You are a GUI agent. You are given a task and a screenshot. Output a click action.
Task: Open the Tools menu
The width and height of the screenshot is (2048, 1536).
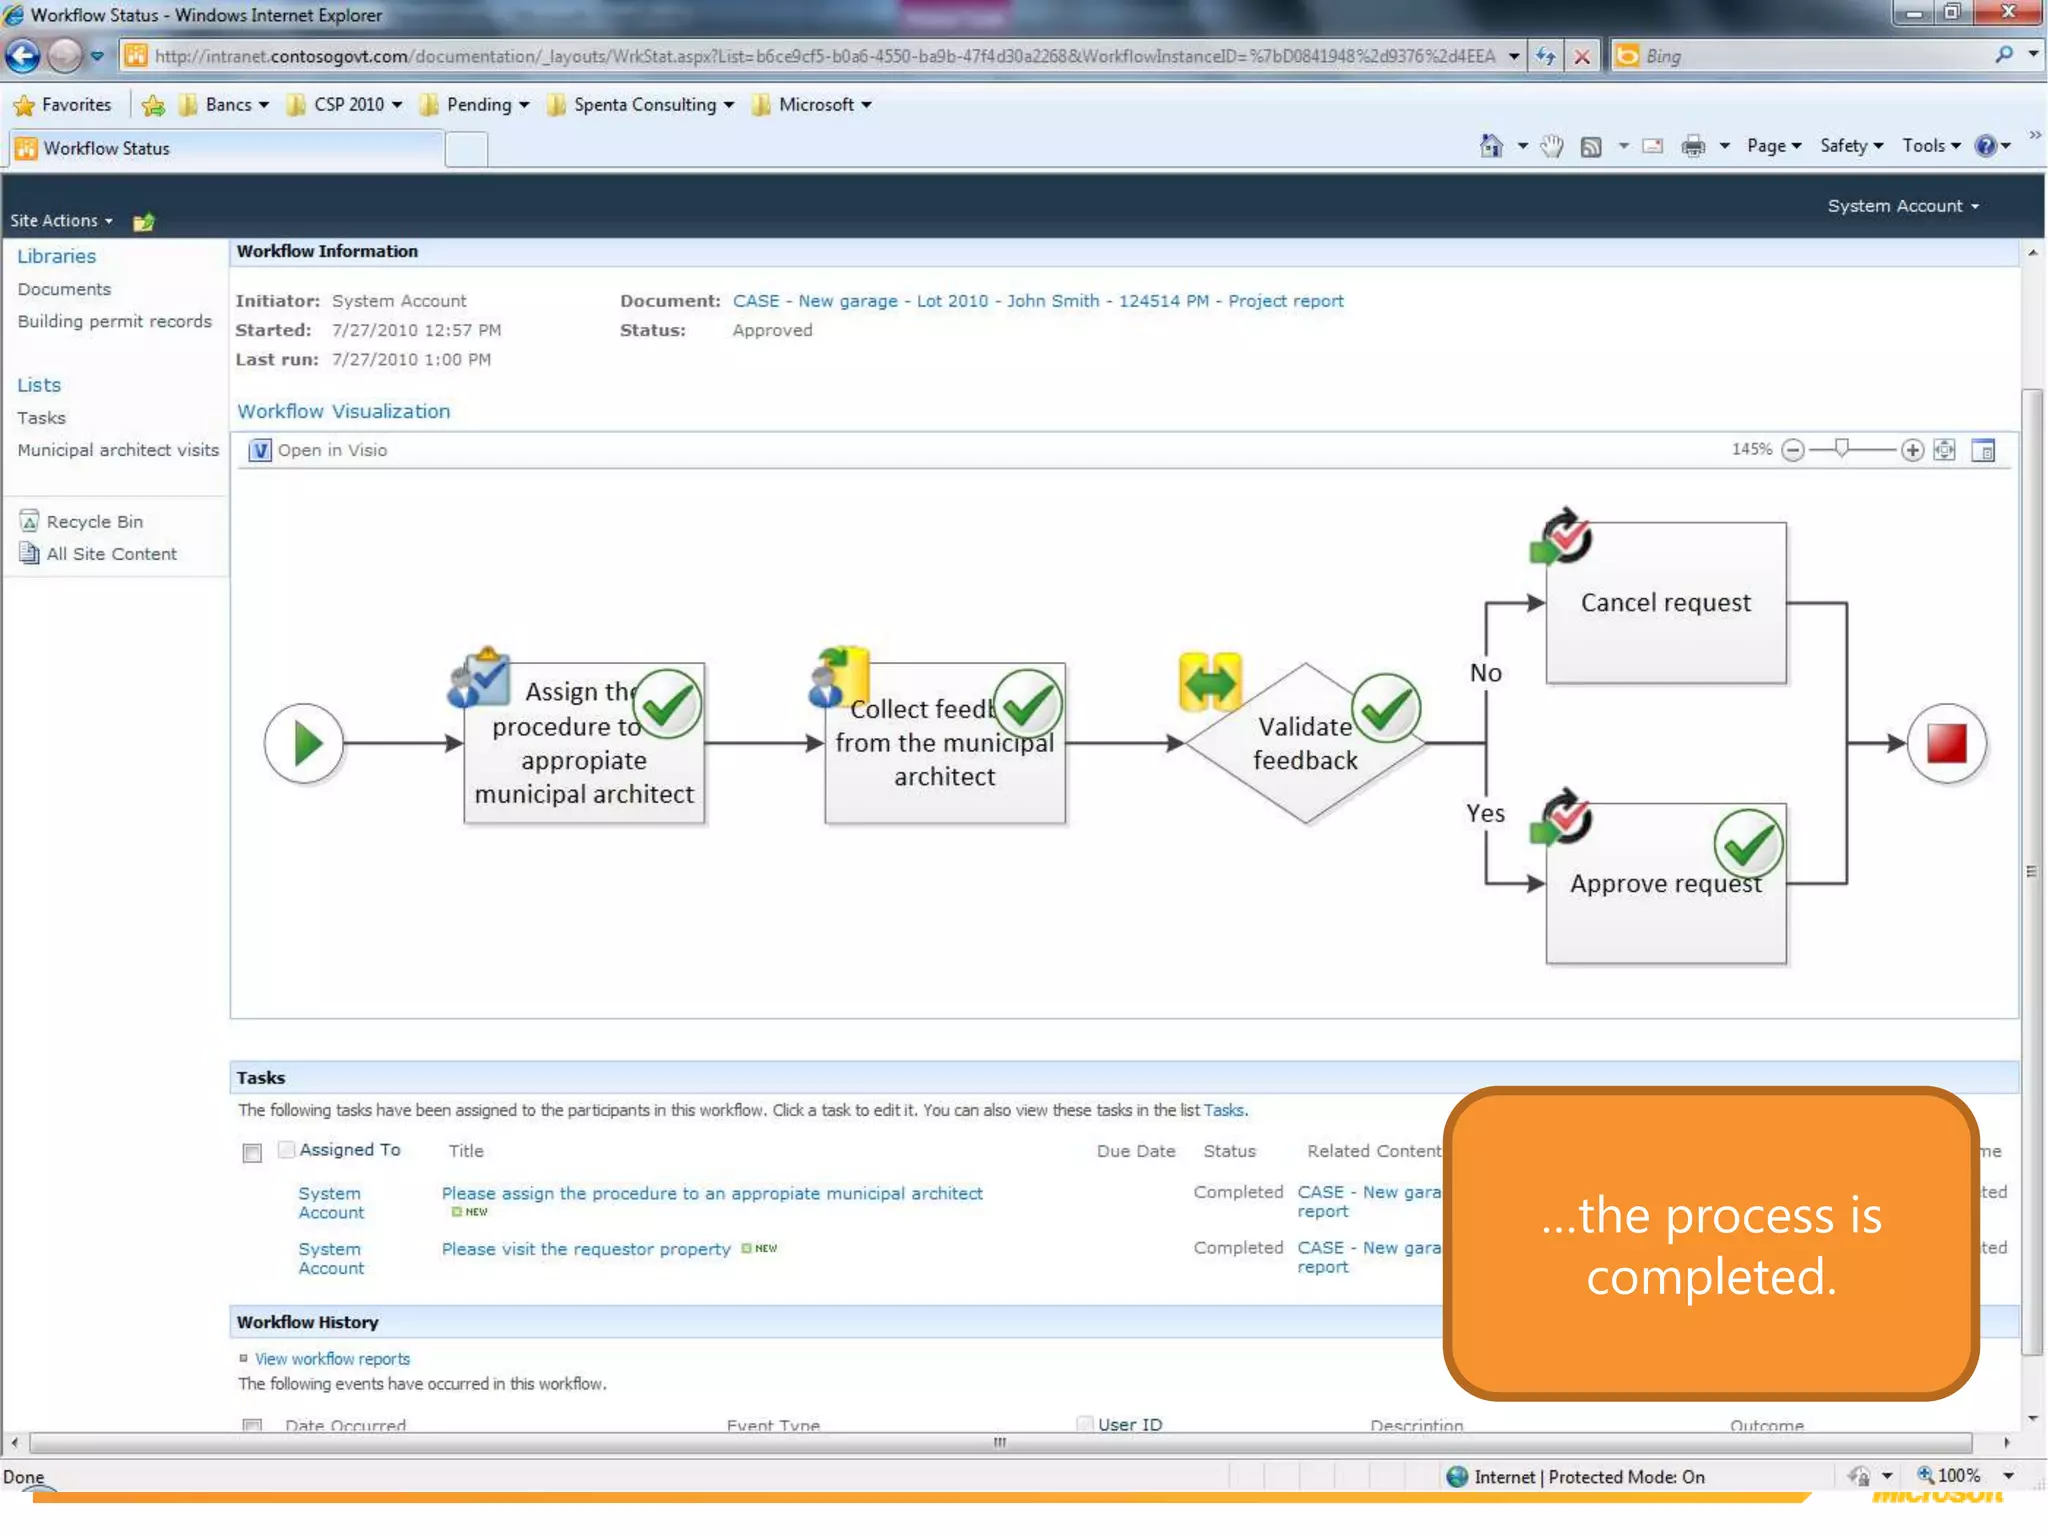click(x=1930, y=146)
